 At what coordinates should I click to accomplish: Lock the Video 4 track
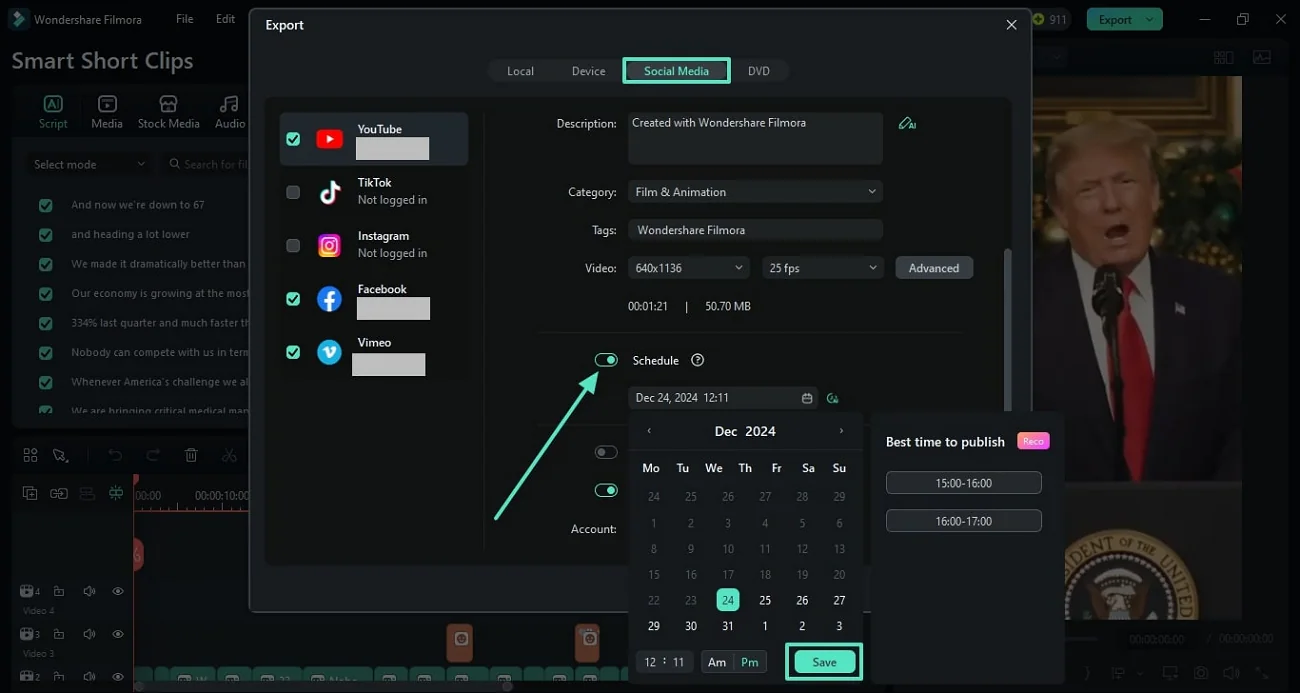click(x=59, y=591)
